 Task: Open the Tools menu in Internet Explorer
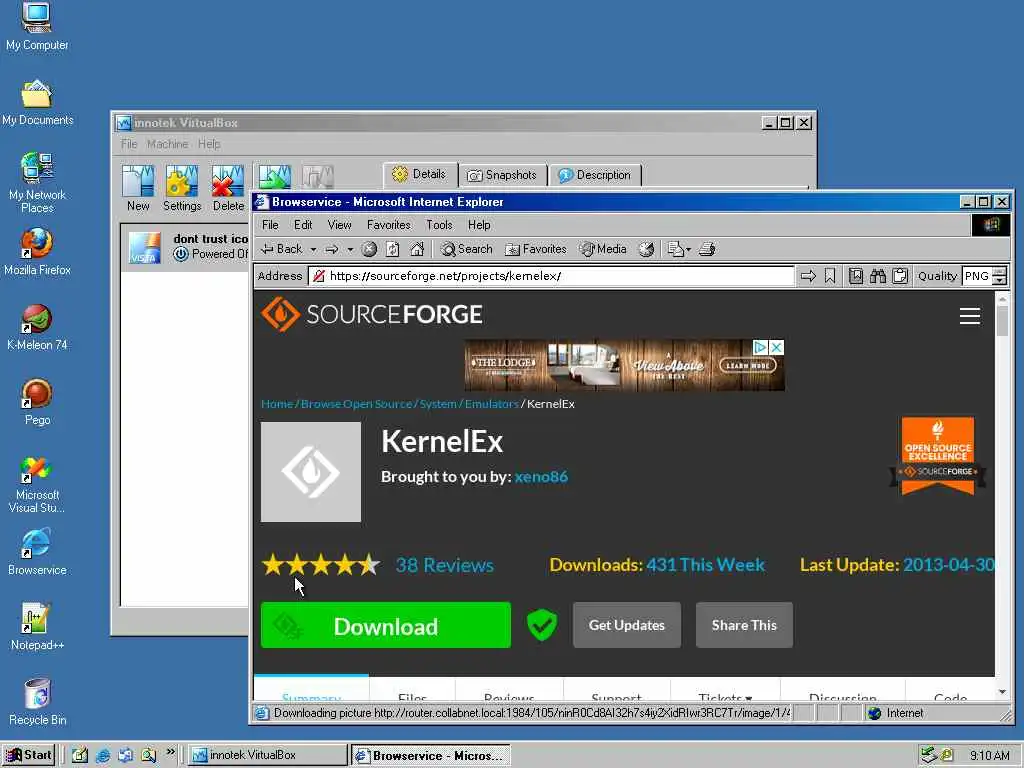(439, 225)
